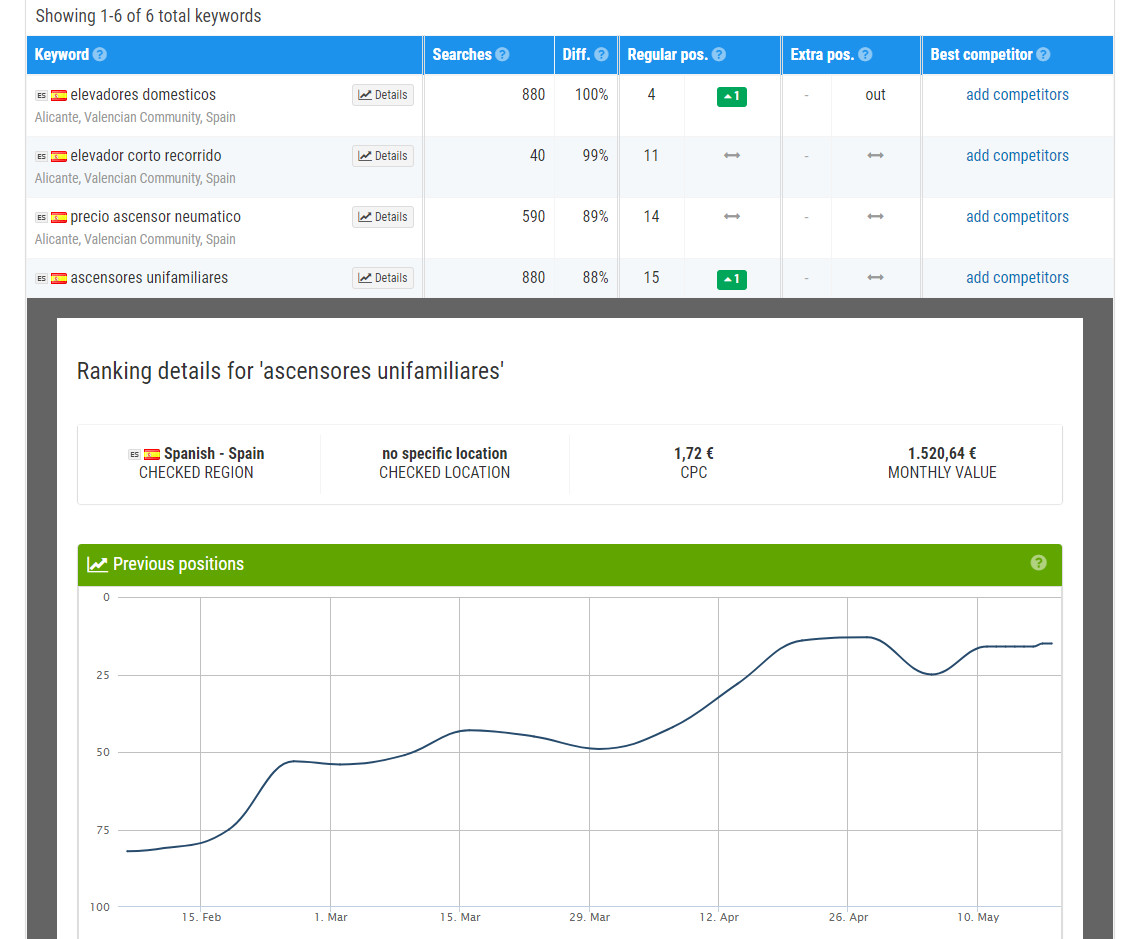Click green up-1 badge for elevadores domesticos
The image size is (1124, 939).
731,96
